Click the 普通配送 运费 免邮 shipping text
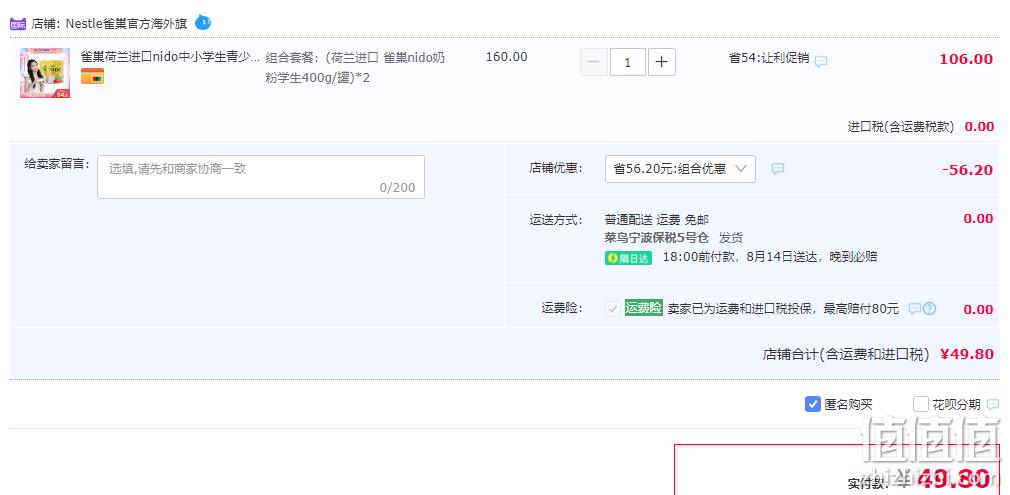This screenshot has height=495, width=1010. pyautogui.click(x=656, y=220)
